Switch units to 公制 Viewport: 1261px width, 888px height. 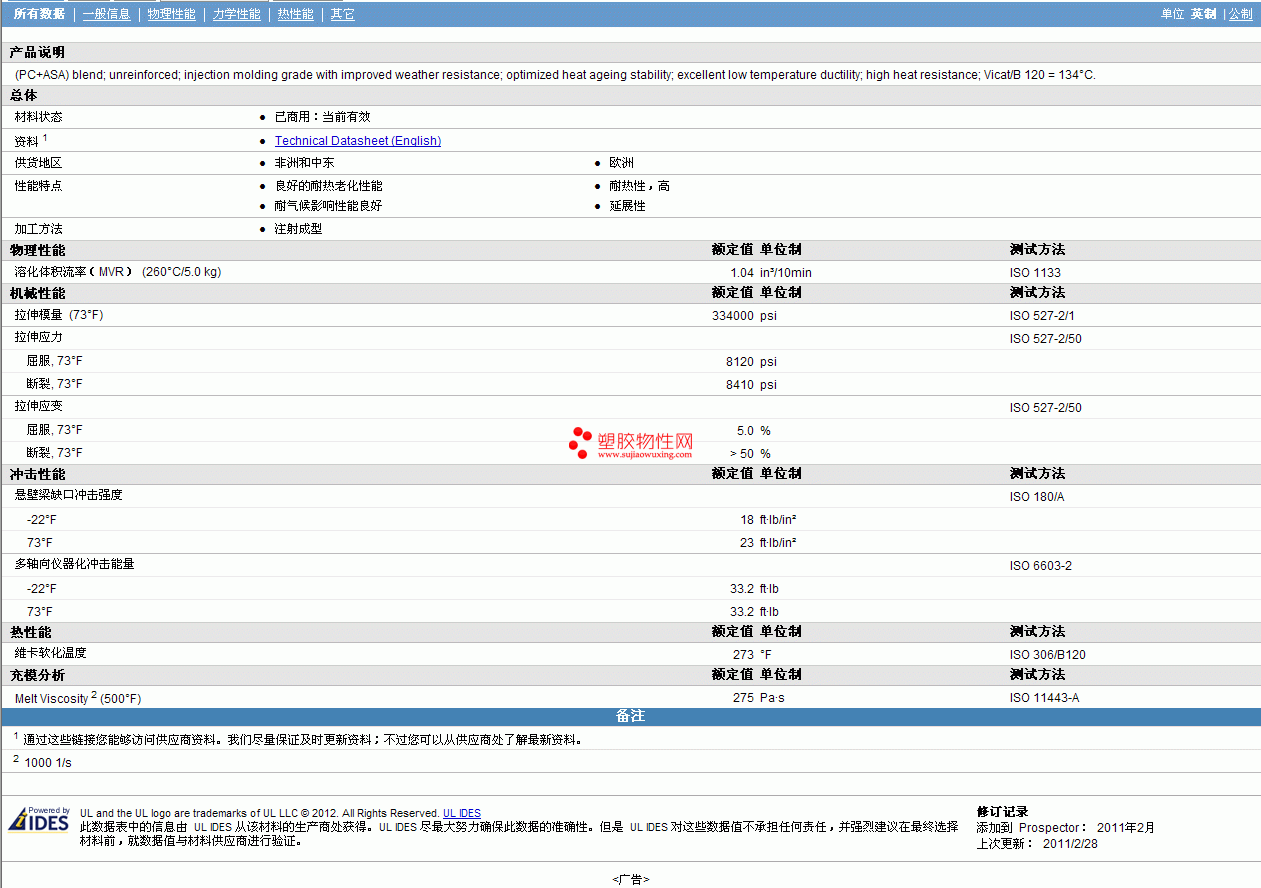pos(1240,14)
